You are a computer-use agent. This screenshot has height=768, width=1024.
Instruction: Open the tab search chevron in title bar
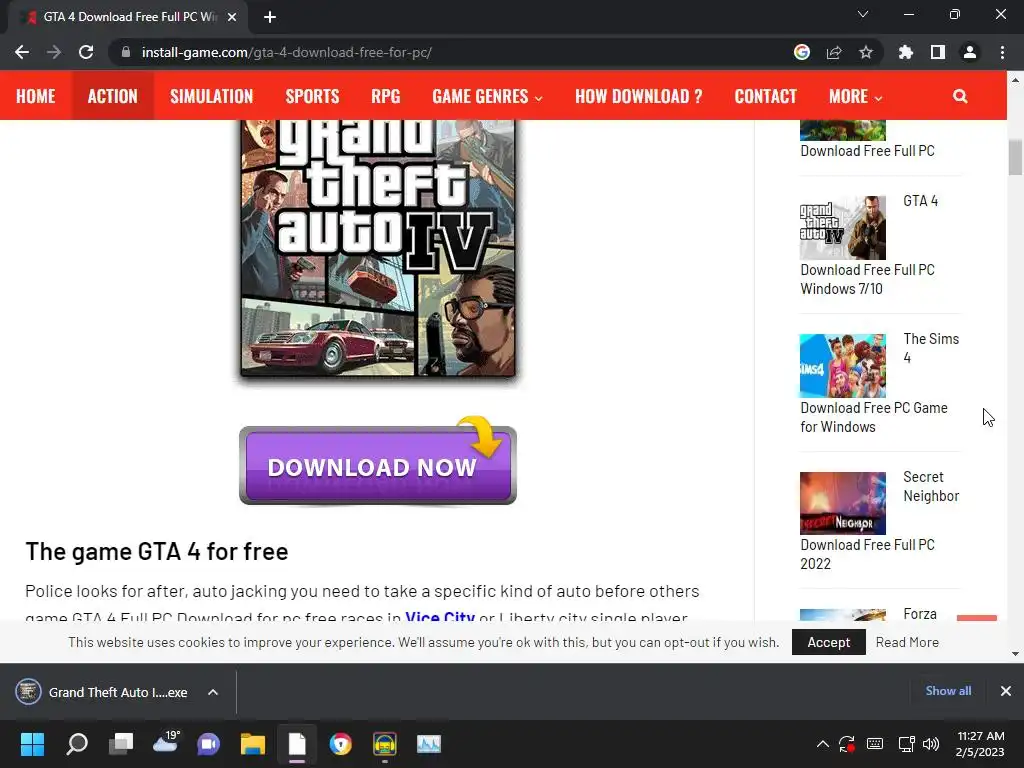click(x=863, y=14)
